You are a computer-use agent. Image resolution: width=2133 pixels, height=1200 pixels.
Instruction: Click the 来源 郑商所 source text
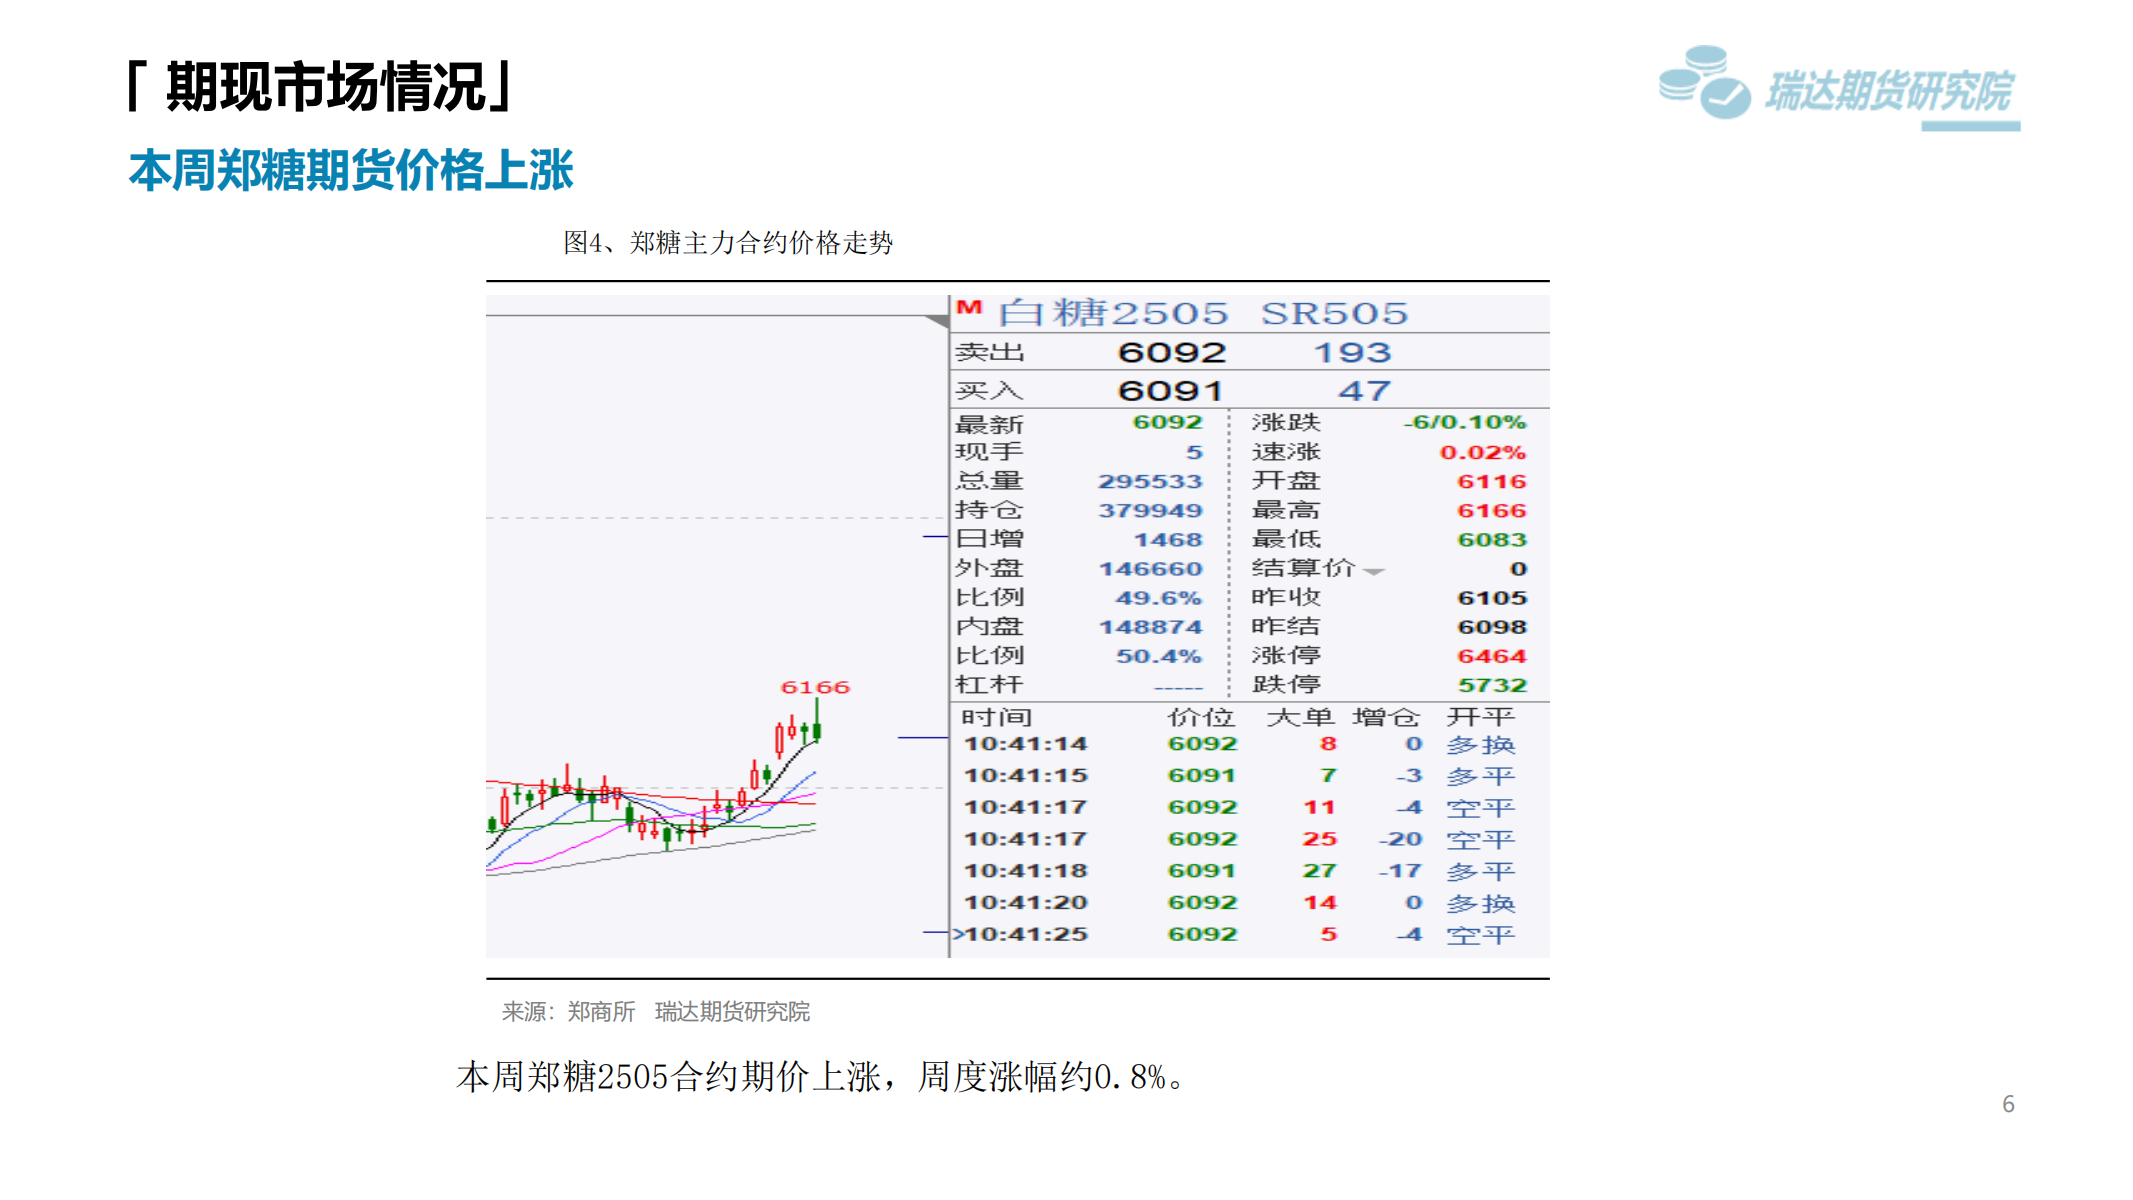(x=568, y=1012)
